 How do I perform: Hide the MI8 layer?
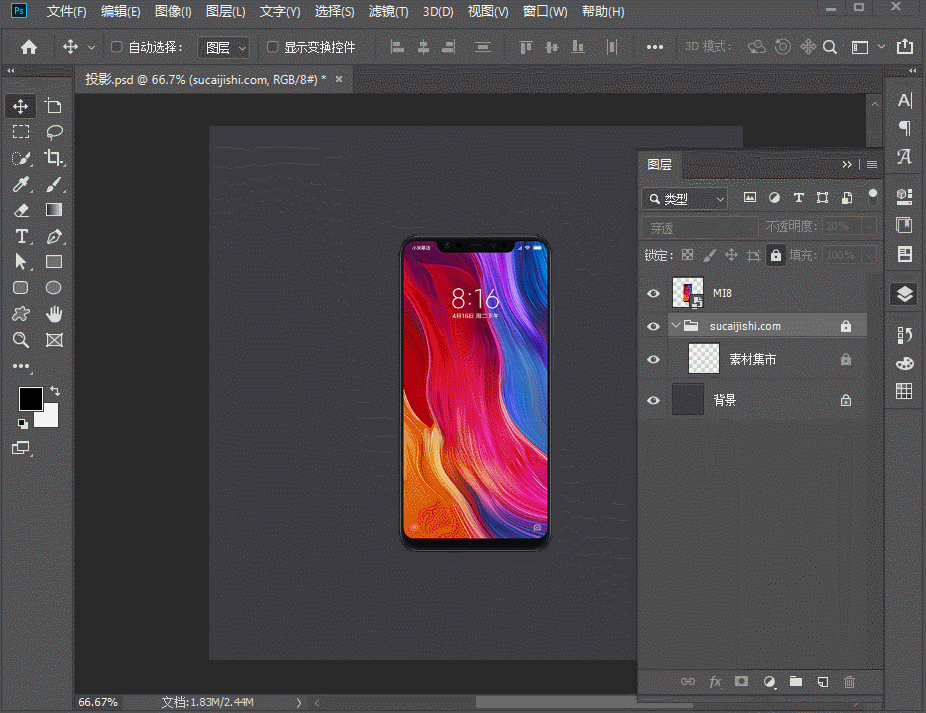point(653,293)
